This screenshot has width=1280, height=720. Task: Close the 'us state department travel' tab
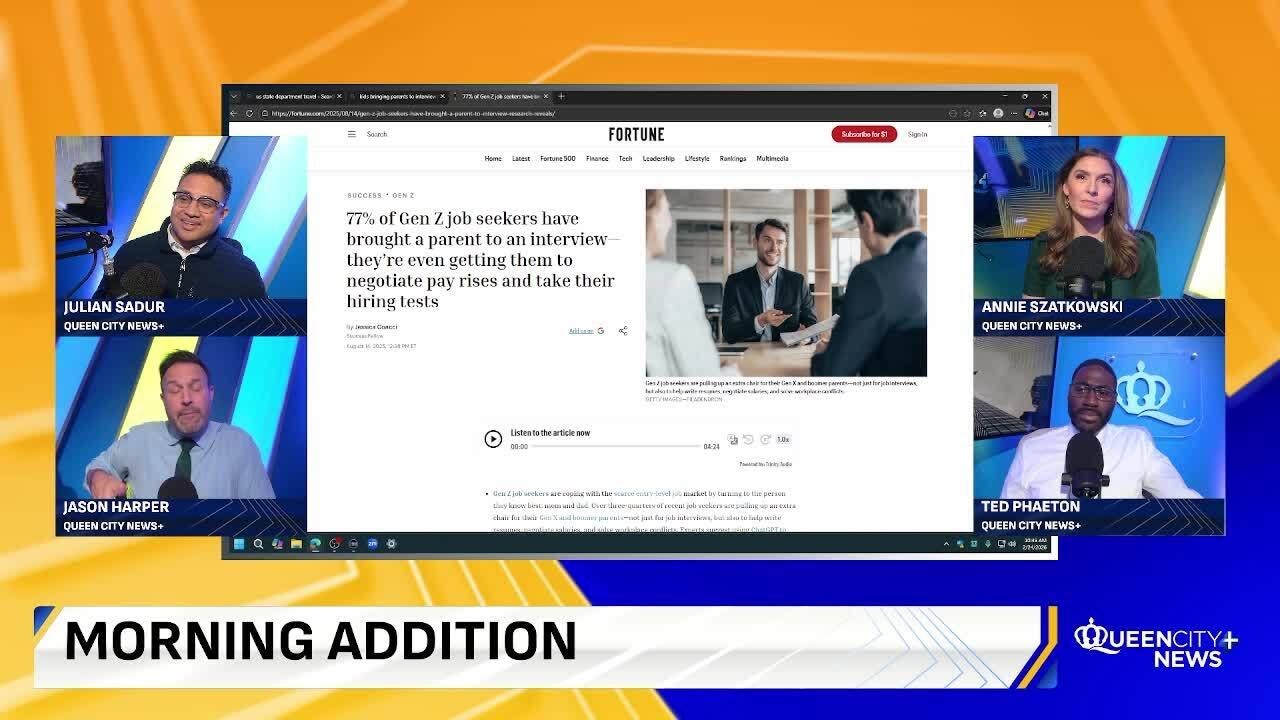click(339, 96)
